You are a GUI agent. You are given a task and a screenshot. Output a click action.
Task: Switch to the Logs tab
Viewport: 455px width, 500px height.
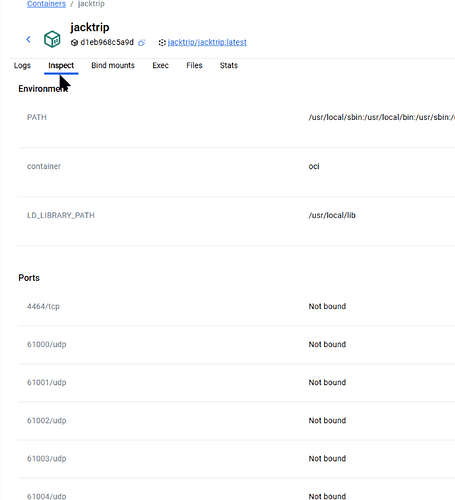22,65
